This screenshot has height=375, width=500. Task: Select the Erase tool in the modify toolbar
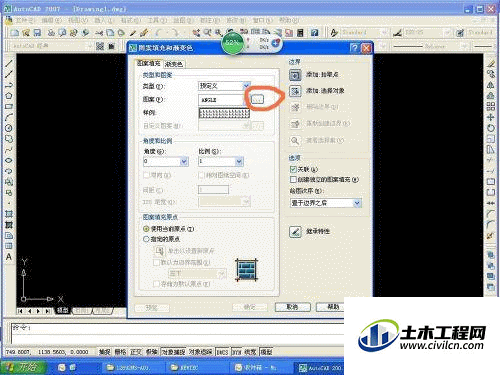point(490,64)
